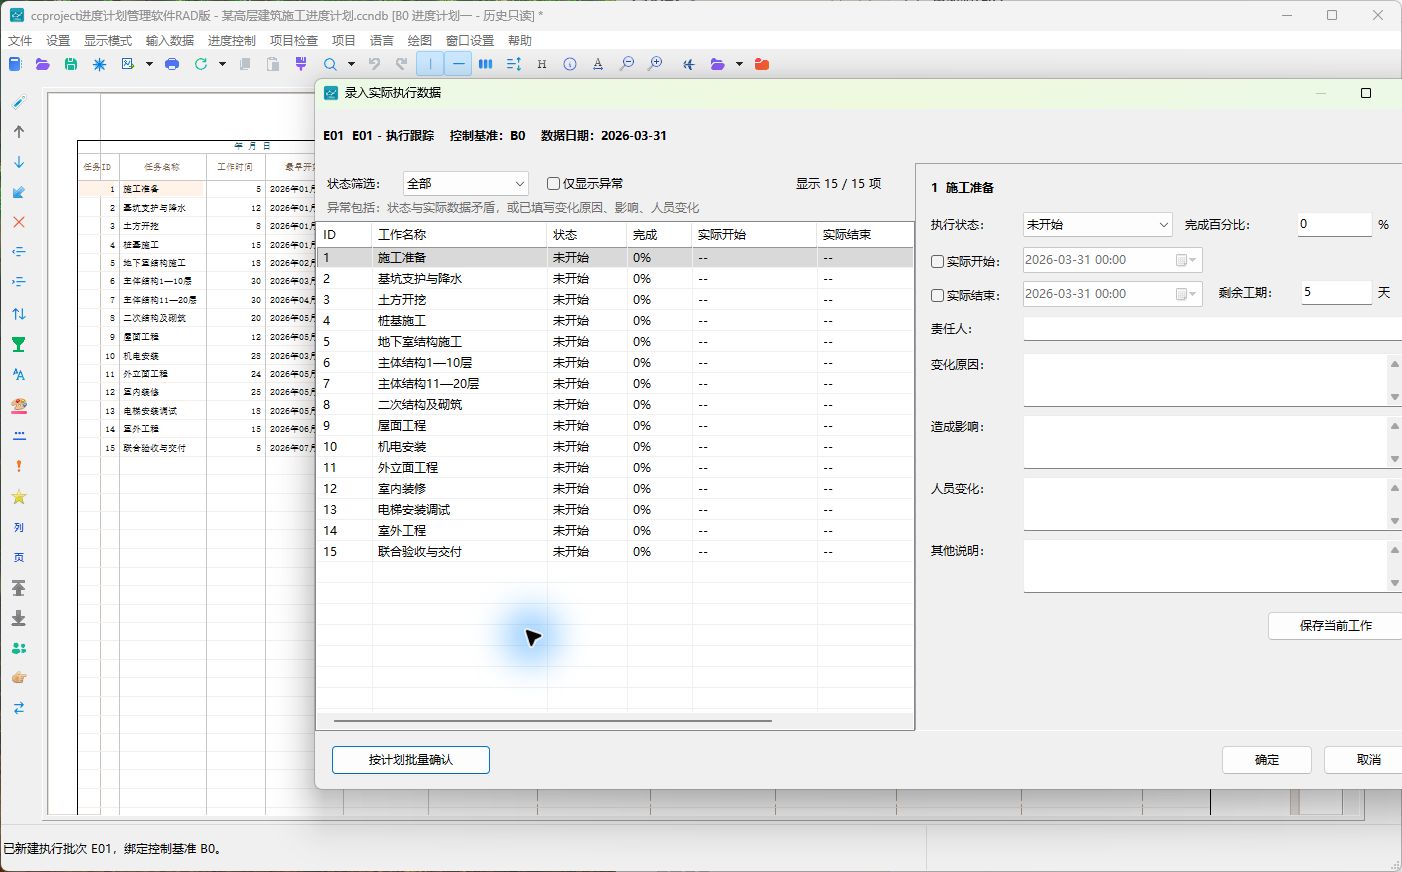1402x872 pixels.
Task: Click the 责任人 input field
Action: [1212, 329]
